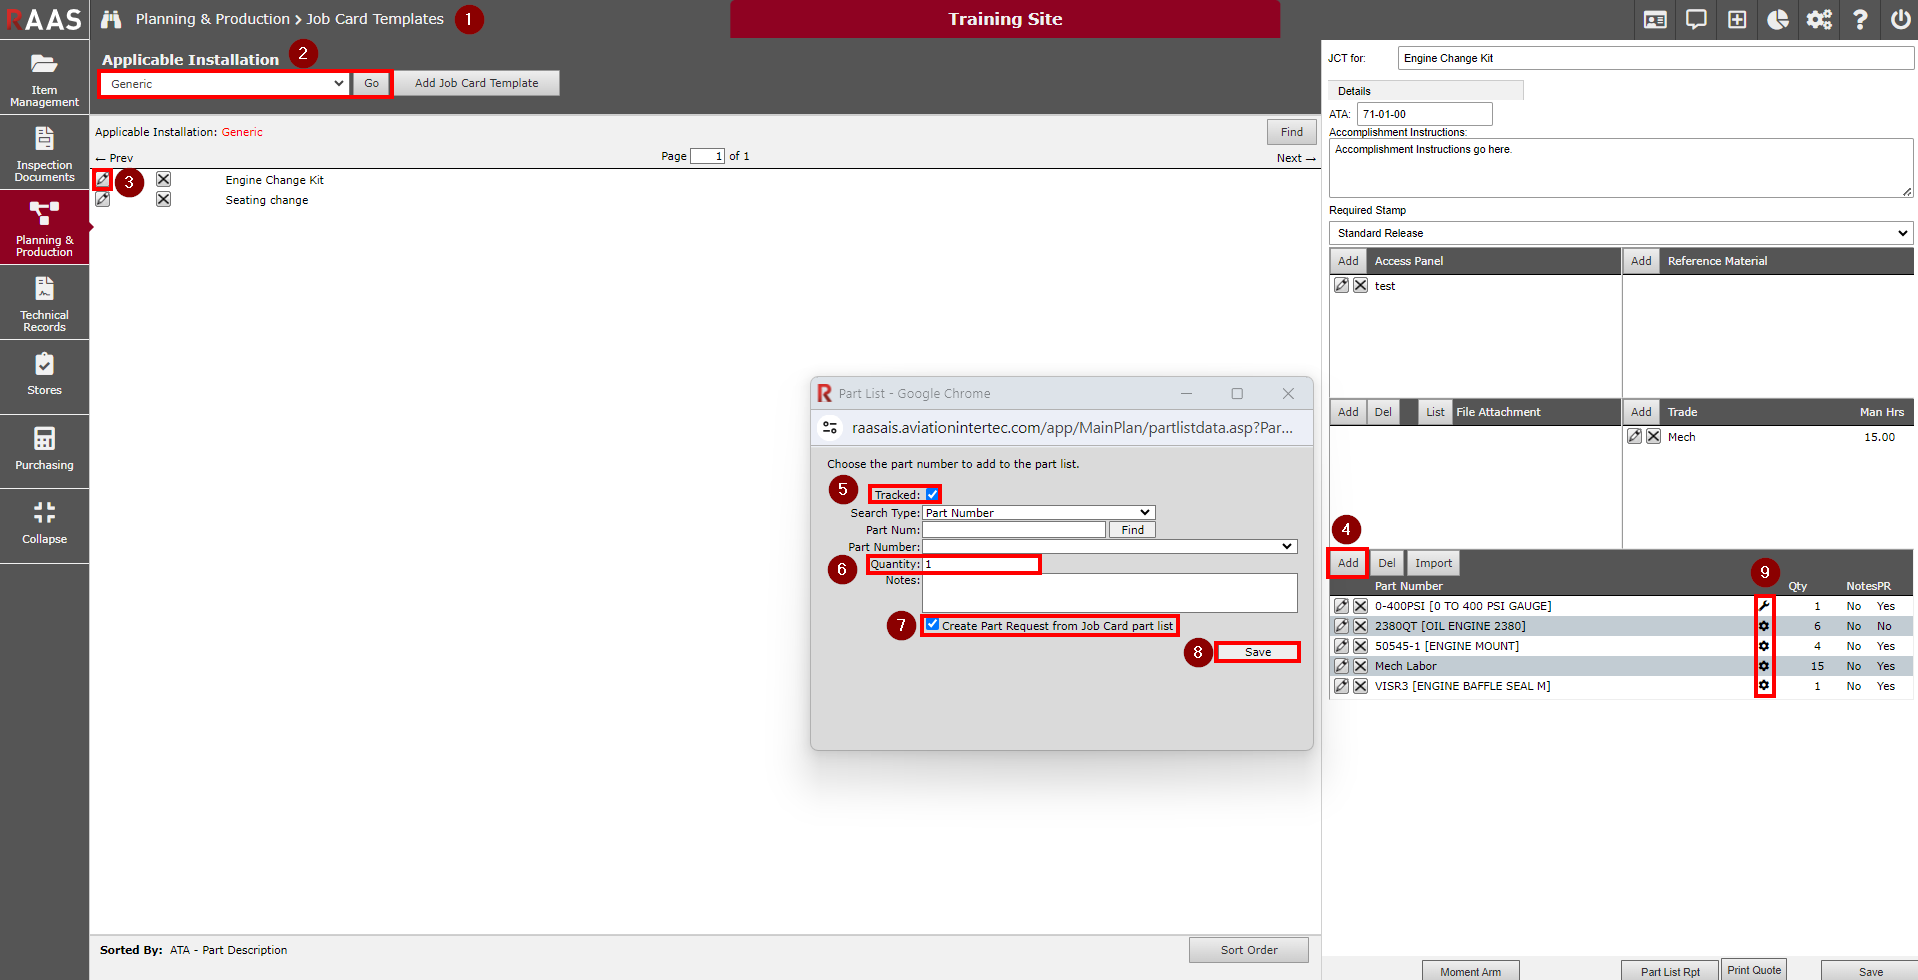
Task: Open the help question mark icon
Action: (x=1860, y=20)
